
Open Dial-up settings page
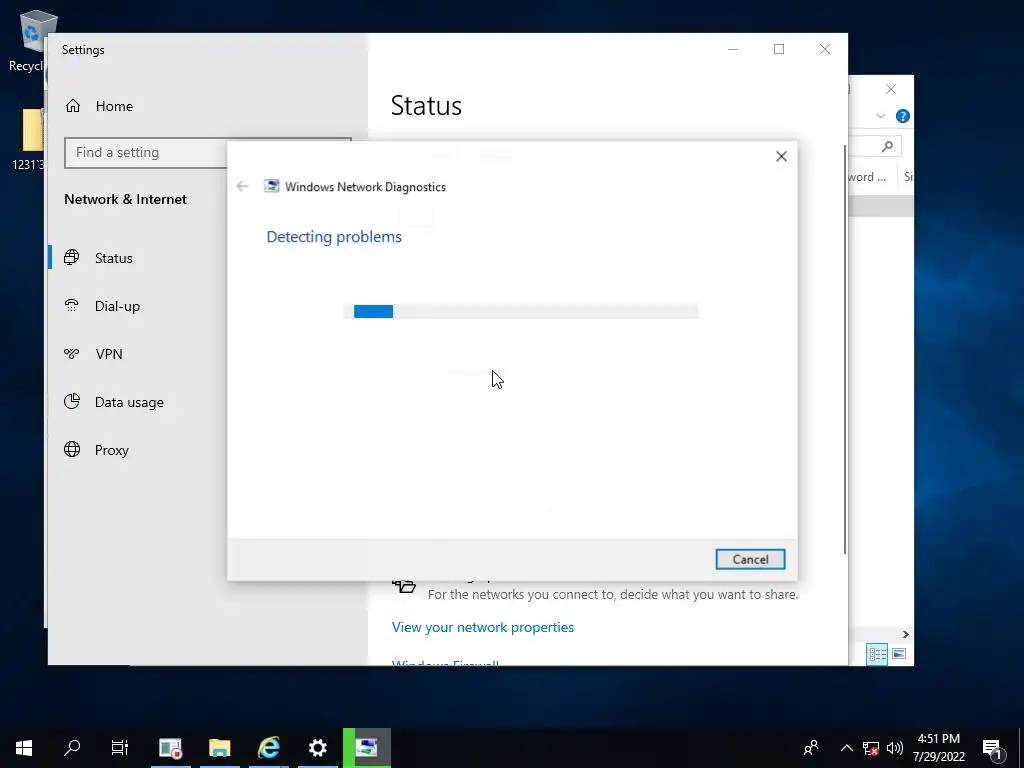click(x=117, y=306)
